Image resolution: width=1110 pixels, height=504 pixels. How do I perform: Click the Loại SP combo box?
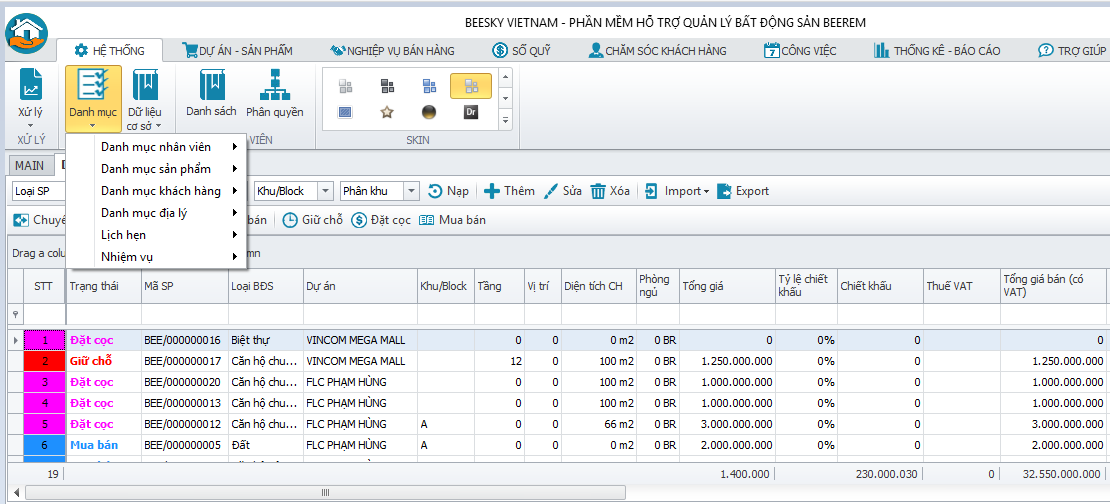[x=39, y=191]
